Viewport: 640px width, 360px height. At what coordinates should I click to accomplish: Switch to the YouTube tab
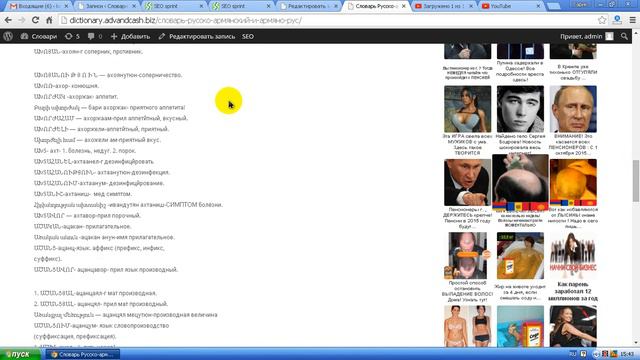click(511, 6)
